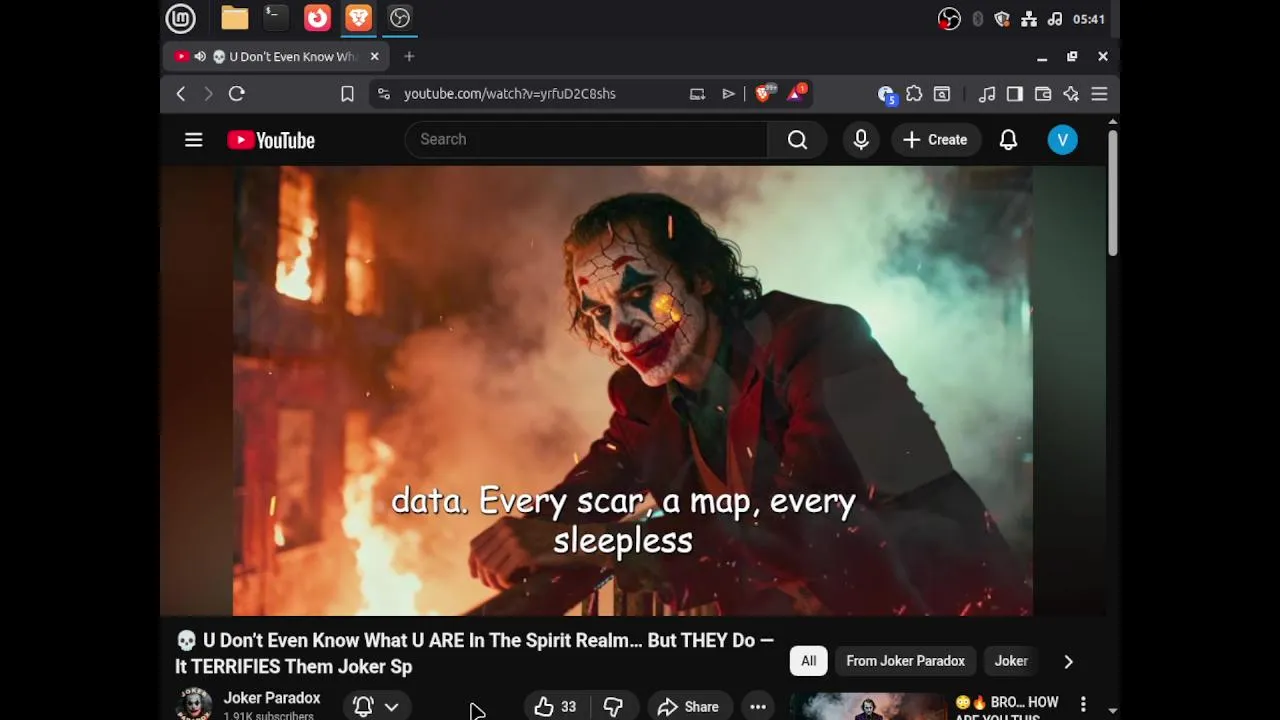Select the 'All' filter chip
This screenshot has width=1280, height=720.
click(x=808, y=661)
